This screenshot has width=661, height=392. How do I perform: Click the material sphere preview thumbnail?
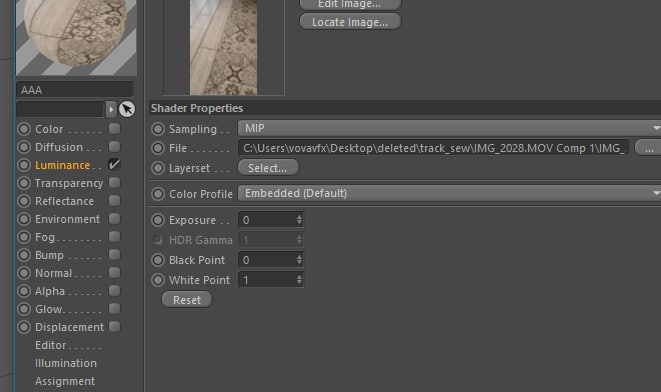(x=76, y=38)
